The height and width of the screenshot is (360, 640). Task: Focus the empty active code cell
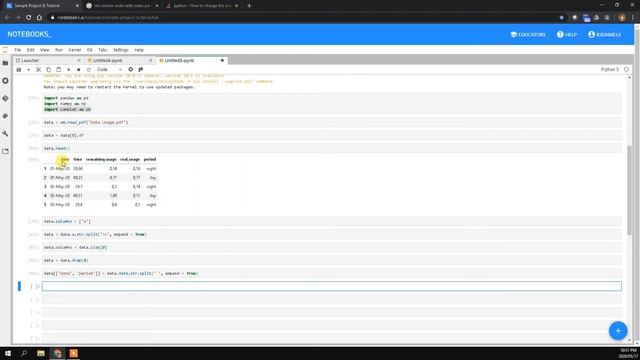pyautogui.click(x=332, y=286)
